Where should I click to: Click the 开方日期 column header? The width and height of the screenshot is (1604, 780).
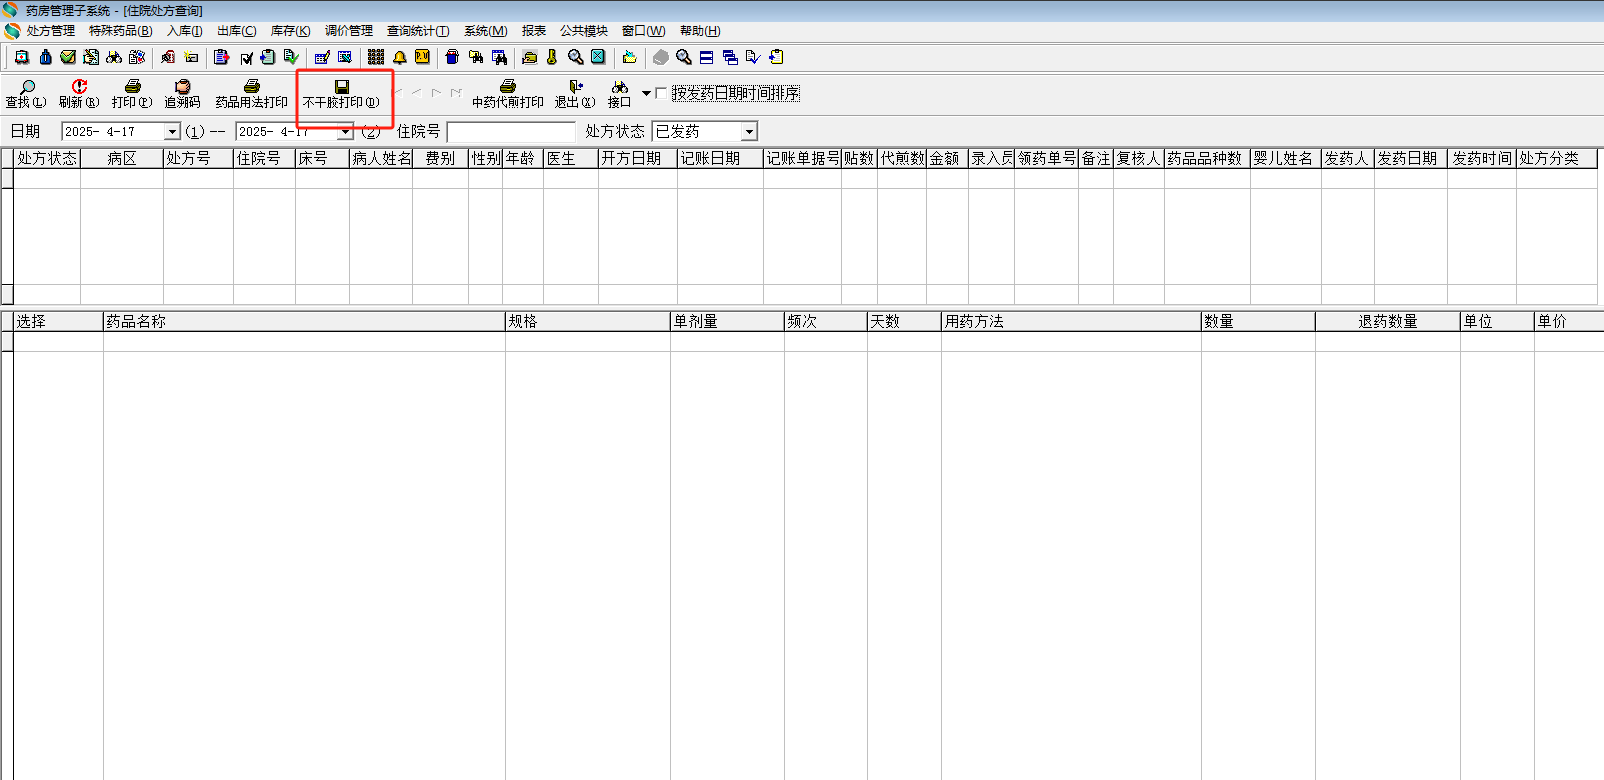click(638, 158)
